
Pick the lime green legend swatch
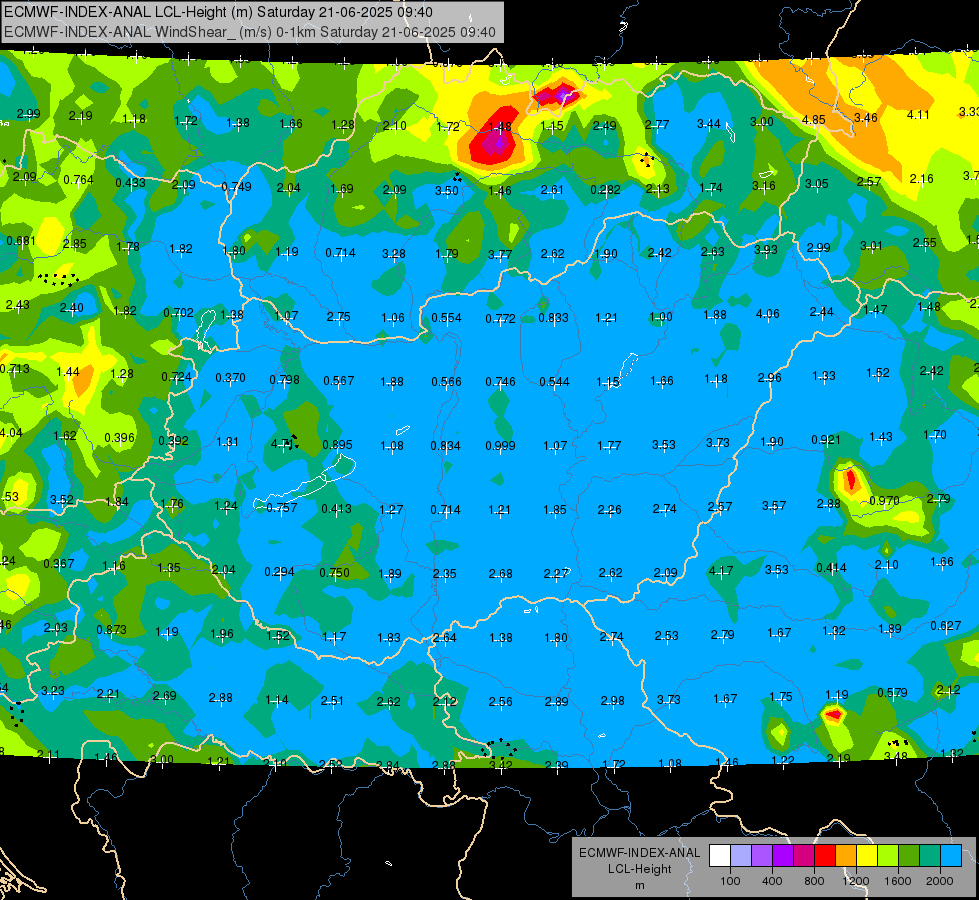[888, 856]
